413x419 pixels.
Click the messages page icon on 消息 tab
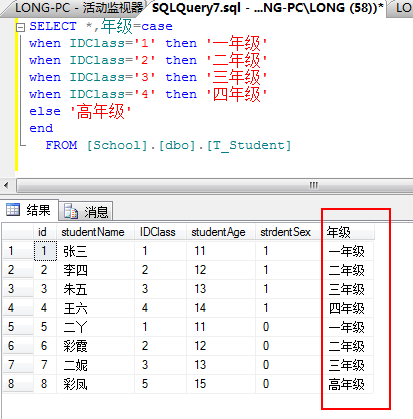(x=71, y=211)
